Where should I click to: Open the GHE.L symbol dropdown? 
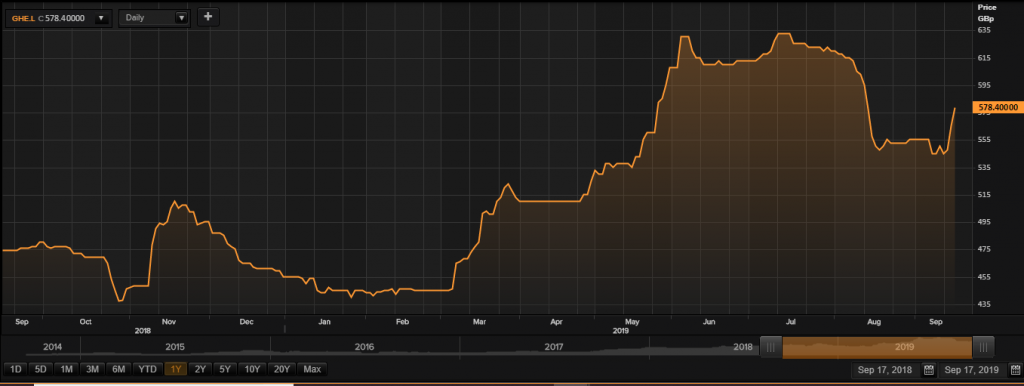(102, 18)
